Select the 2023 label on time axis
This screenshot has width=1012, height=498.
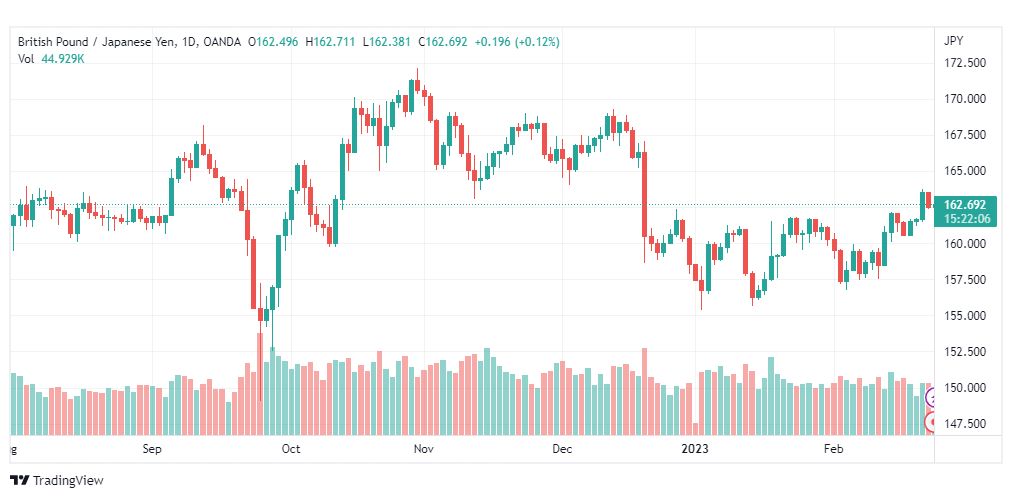[x=695, y=449]
